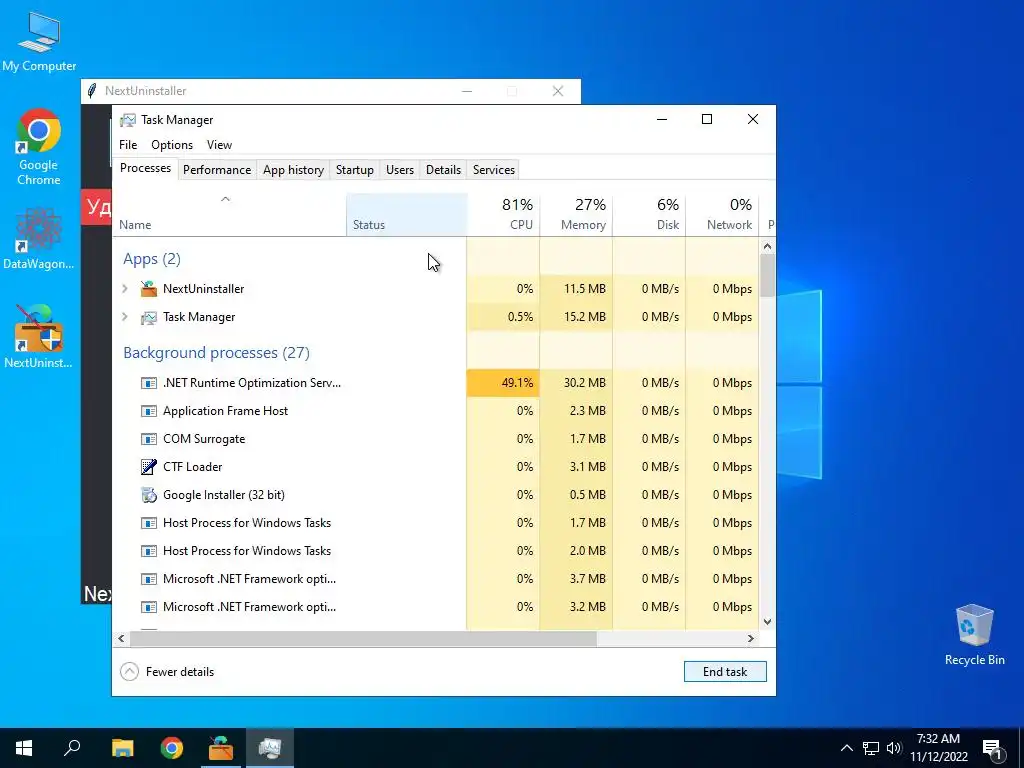Open the taskbar clock showing 7:32 AM
1024x768 pixels.
[938, 748]
